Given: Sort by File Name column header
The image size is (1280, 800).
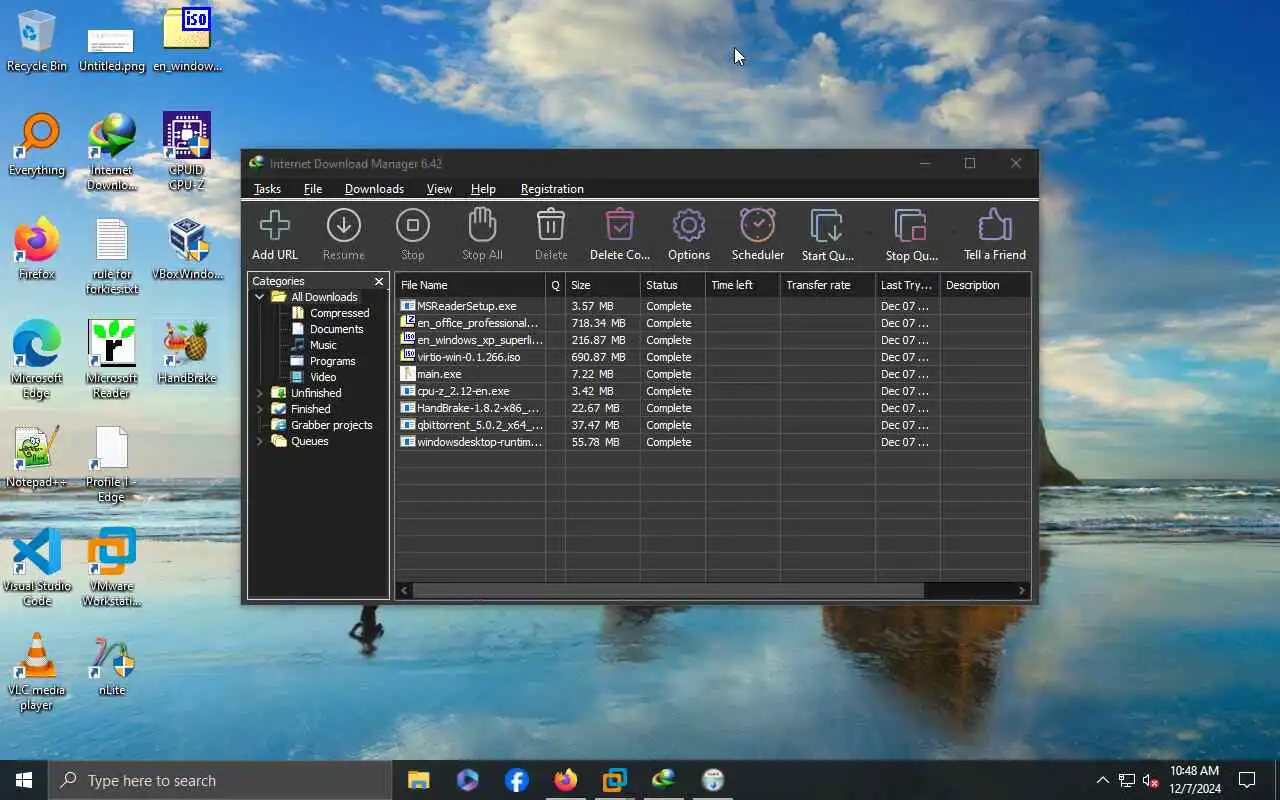Looking at the screenshot, I should 470,285.
